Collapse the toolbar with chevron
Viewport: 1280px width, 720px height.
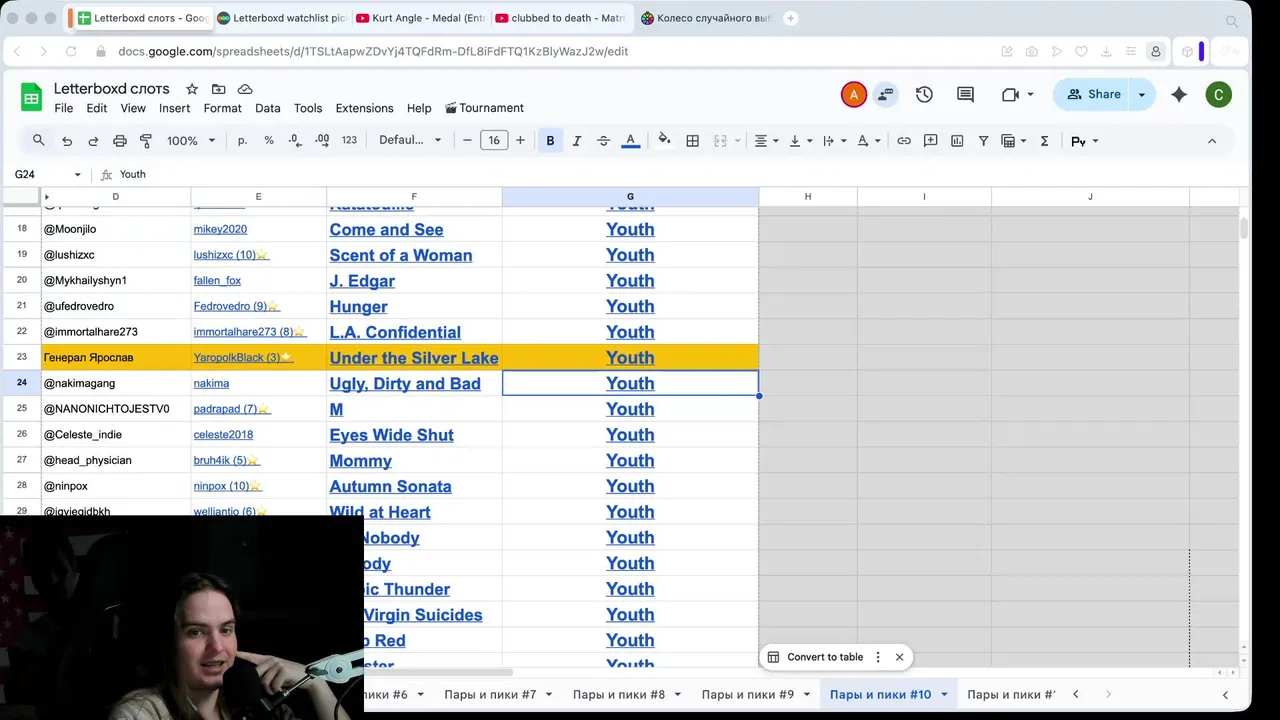click(x=1212, y=141)
